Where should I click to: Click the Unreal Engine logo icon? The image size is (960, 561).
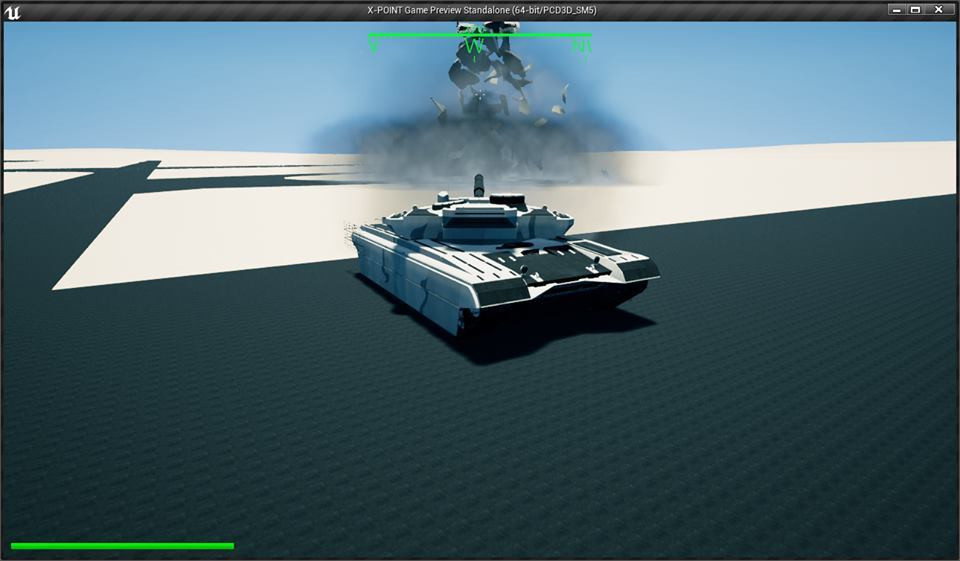(12, 12)
